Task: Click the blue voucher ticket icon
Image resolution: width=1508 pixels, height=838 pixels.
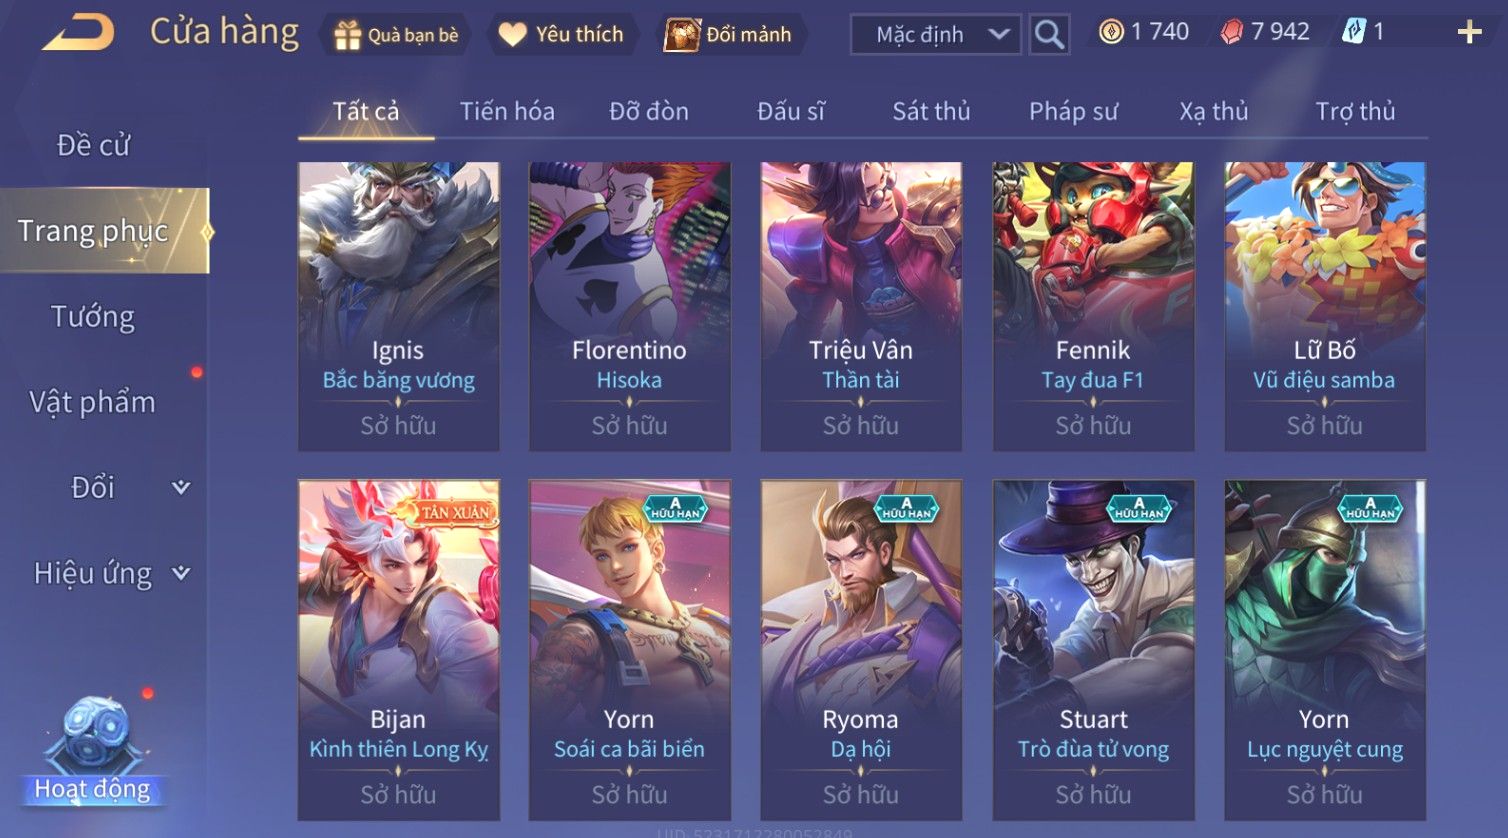Action: coord(1353,32)
